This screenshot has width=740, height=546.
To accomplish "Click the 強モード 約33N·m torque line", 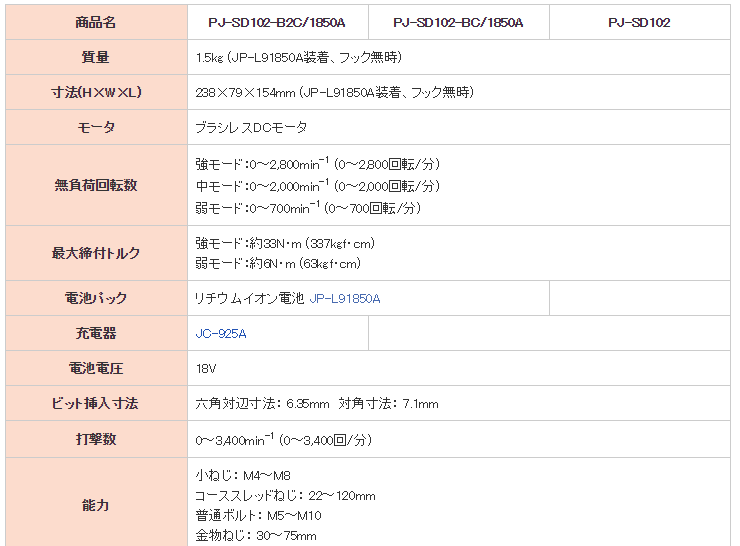I will pyautogui.click(x=285, y=244).
